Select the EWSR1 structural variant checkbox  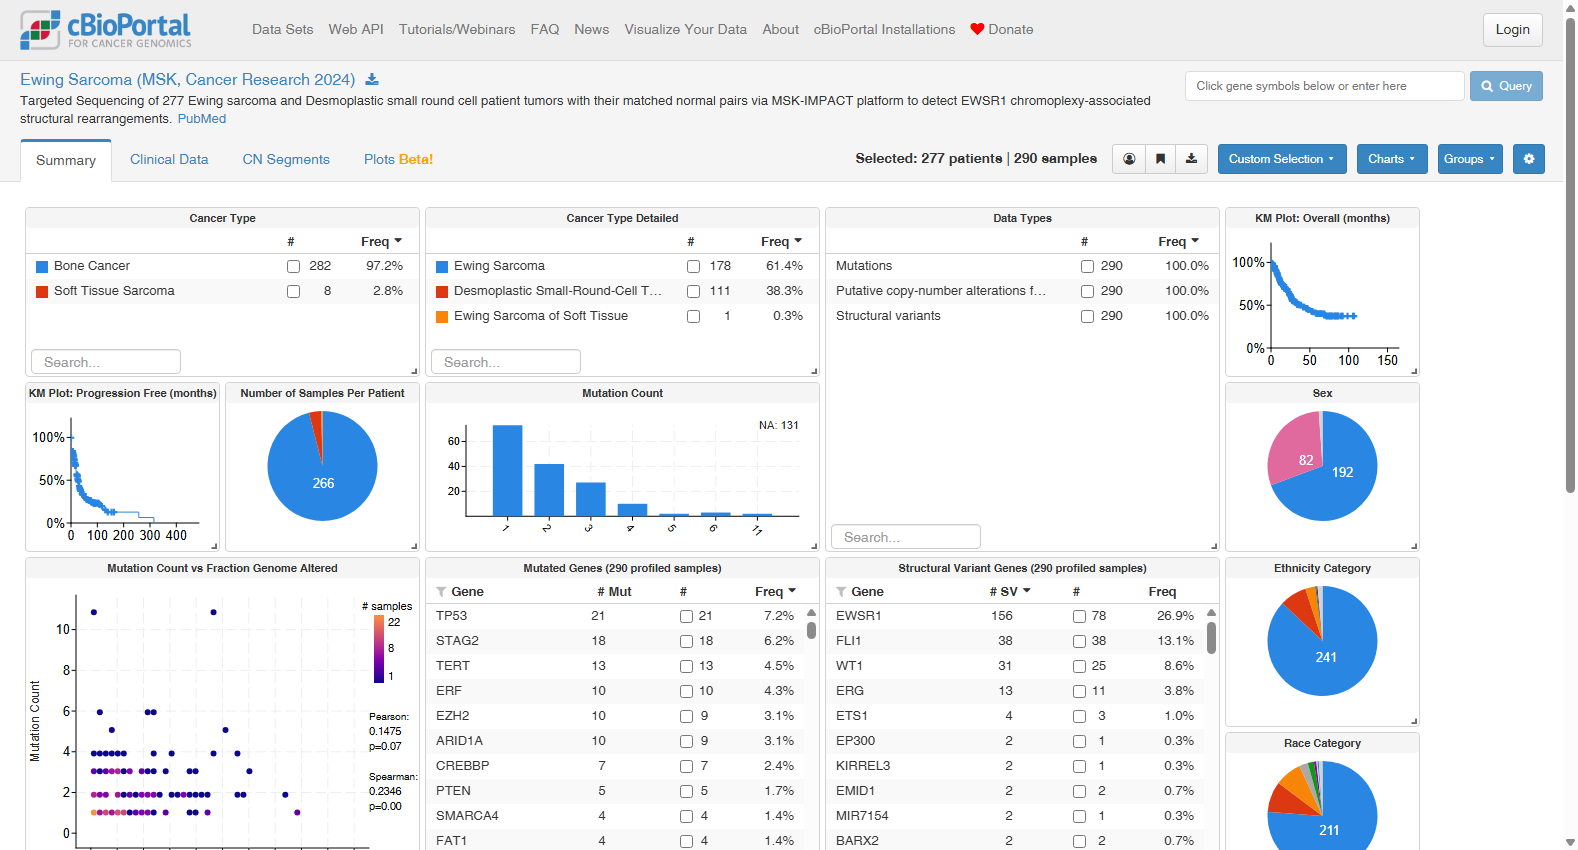tap(1079, 616)
